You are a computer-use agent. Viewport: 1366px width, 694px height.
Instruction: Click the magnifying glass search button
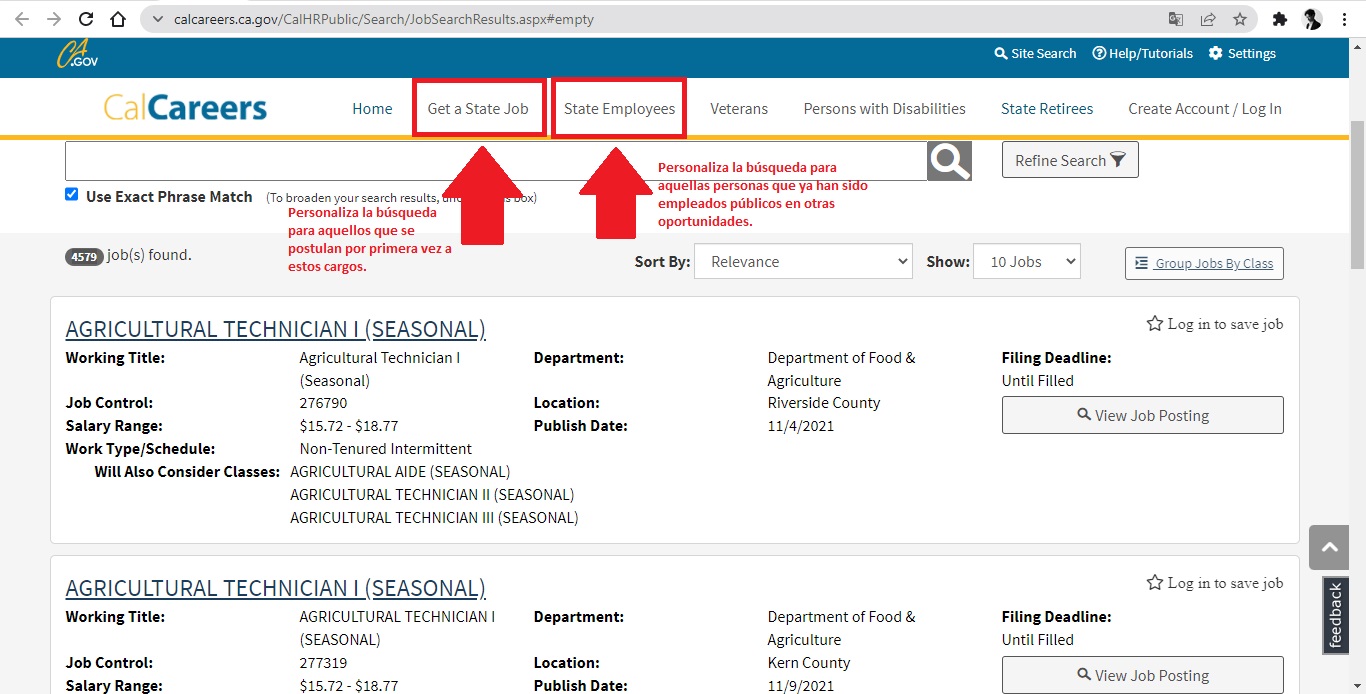949,161
